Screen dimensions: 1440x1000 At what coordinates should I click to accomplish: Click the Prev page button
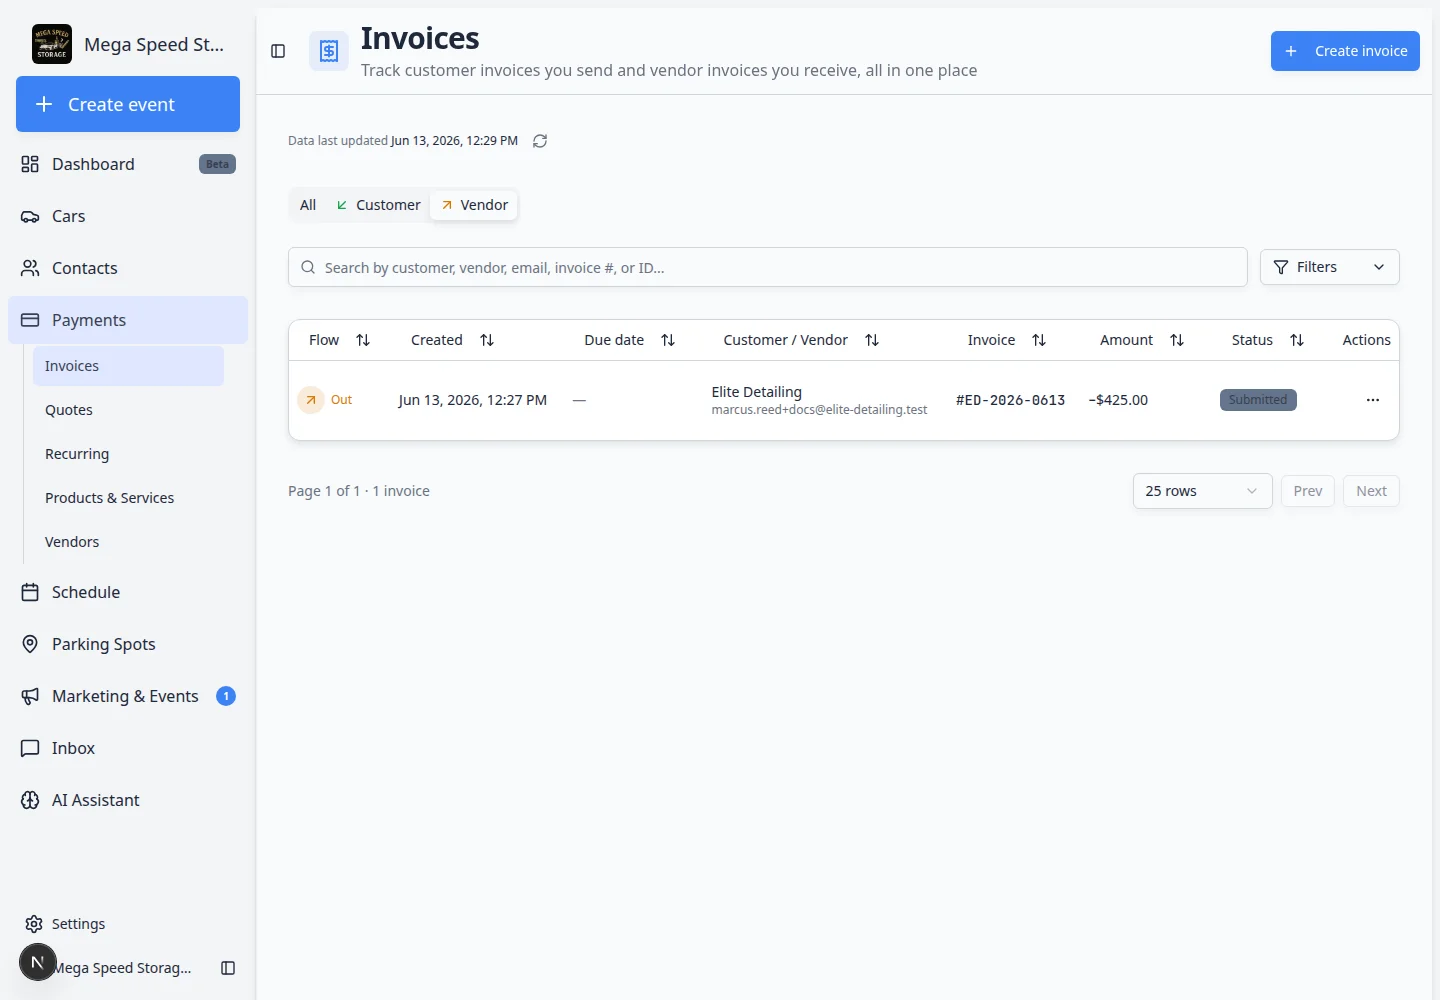(x=1307, y=491)
